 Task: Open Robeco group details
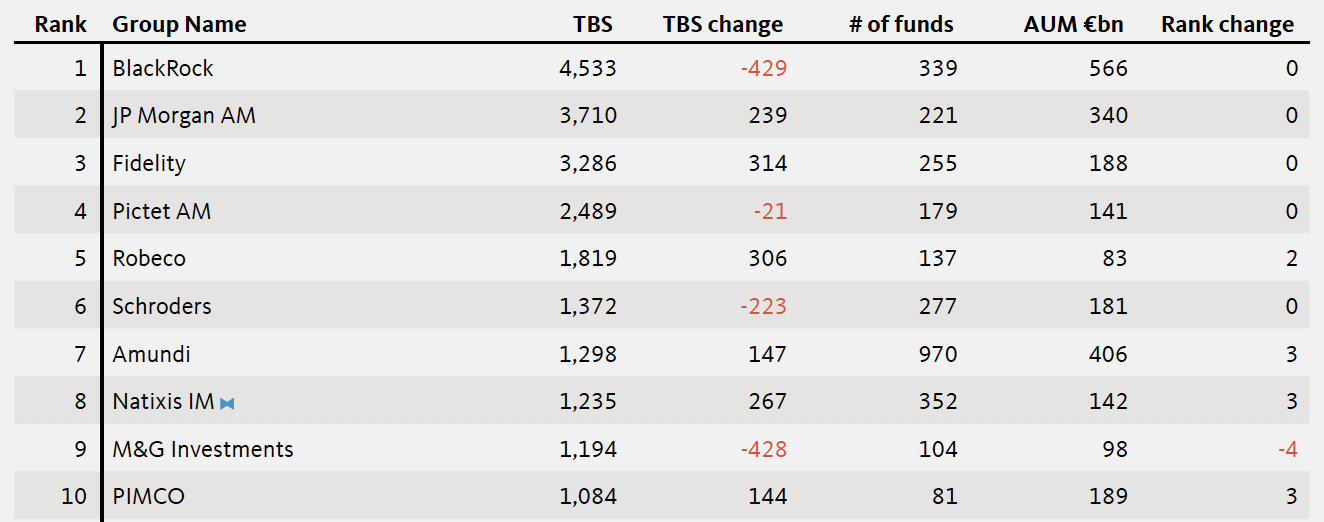click(149, 258)
